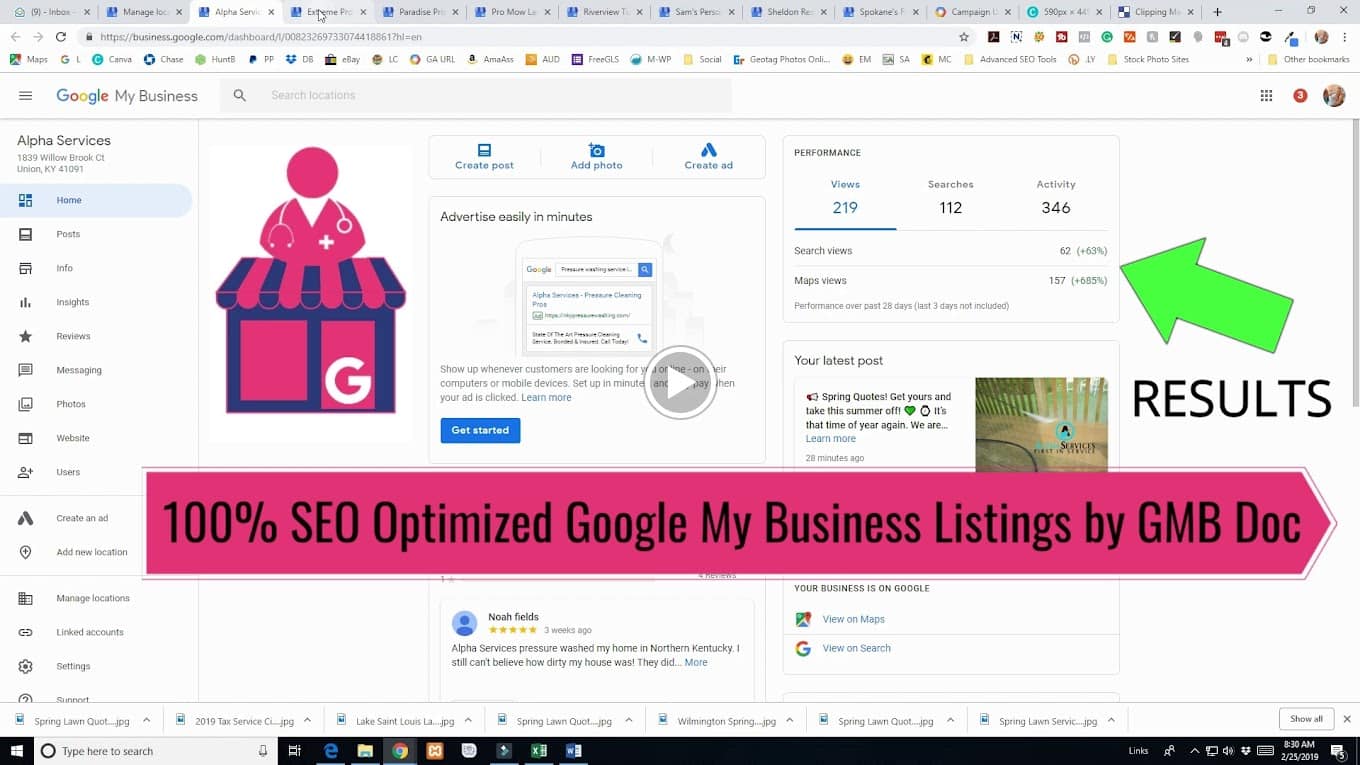Open the hamburger main menu

pyautogui.click(x=26, y=96)
